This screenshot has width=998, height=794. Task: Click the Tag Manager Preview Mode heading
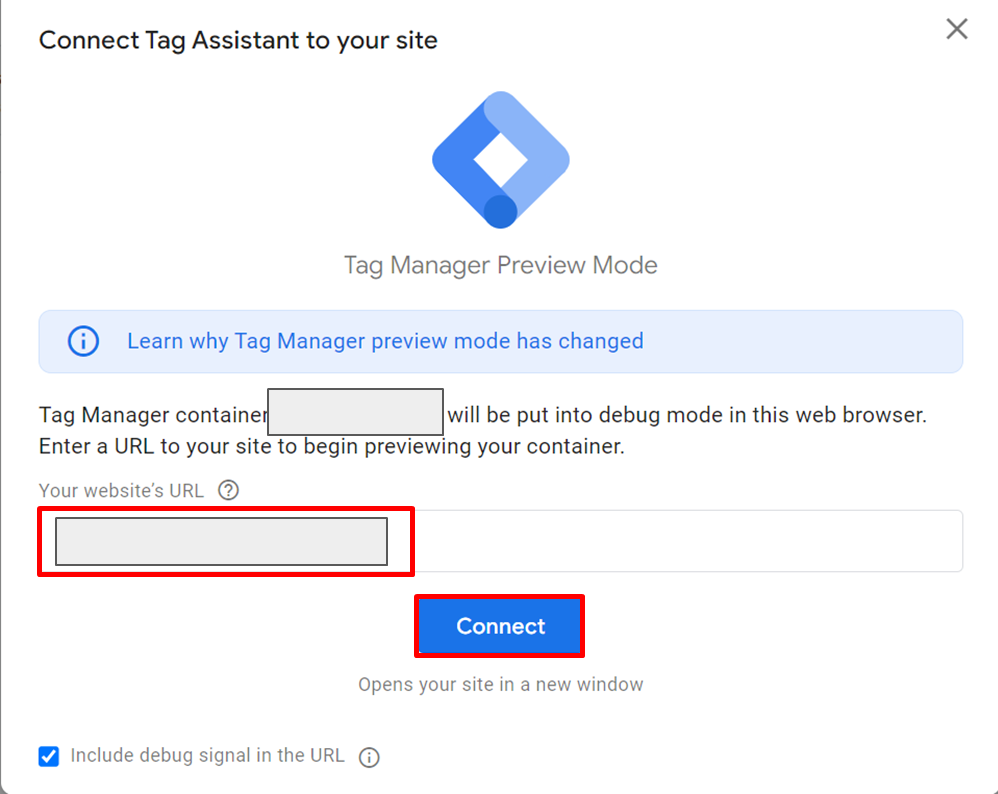click(x=500, y=265)
